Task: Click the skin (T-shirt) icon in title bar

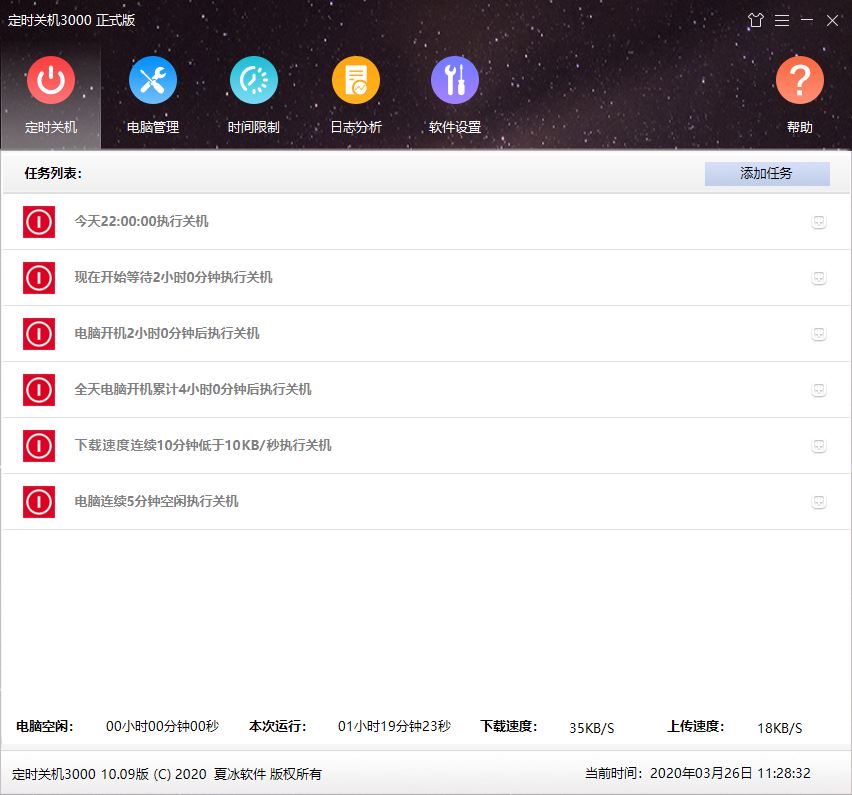Action: click(x=756, y=21)
